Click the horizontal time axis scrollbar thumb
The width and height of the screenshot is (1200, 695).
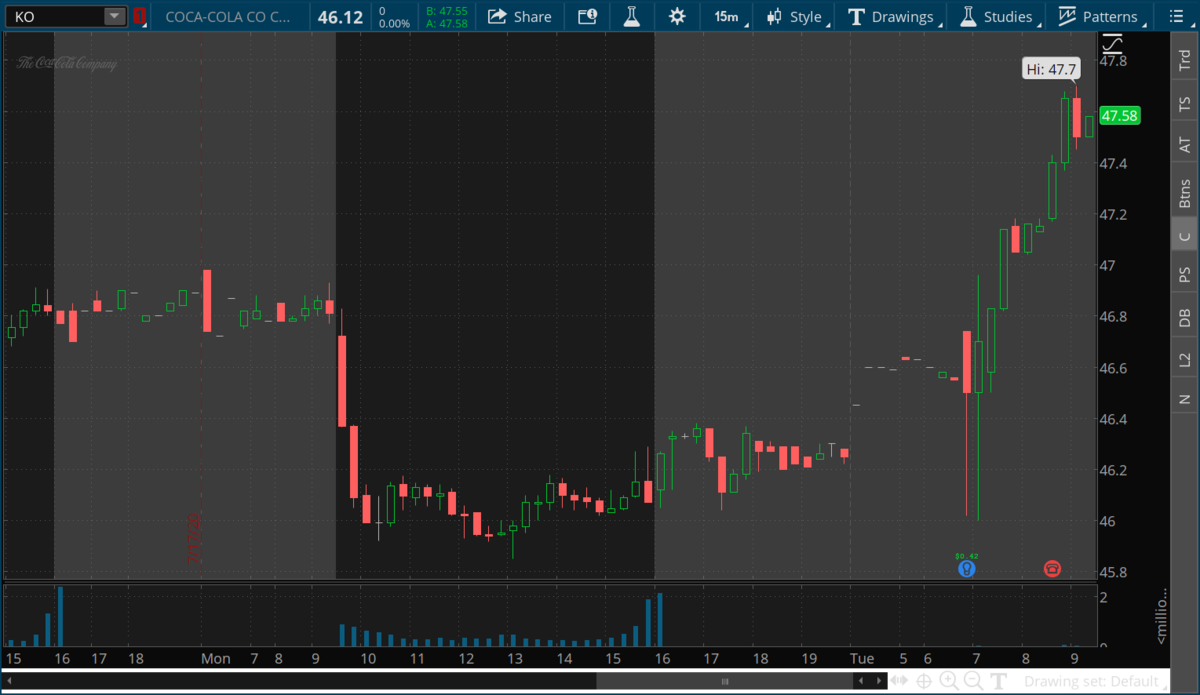coord(724,681)
